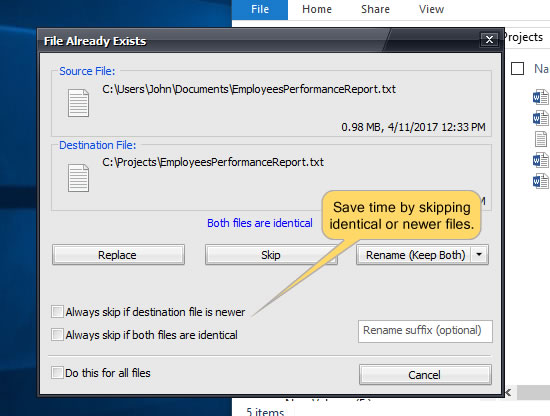Click the destination file document icon
This screenshot has height=416, width=550.
coord(78,178)
